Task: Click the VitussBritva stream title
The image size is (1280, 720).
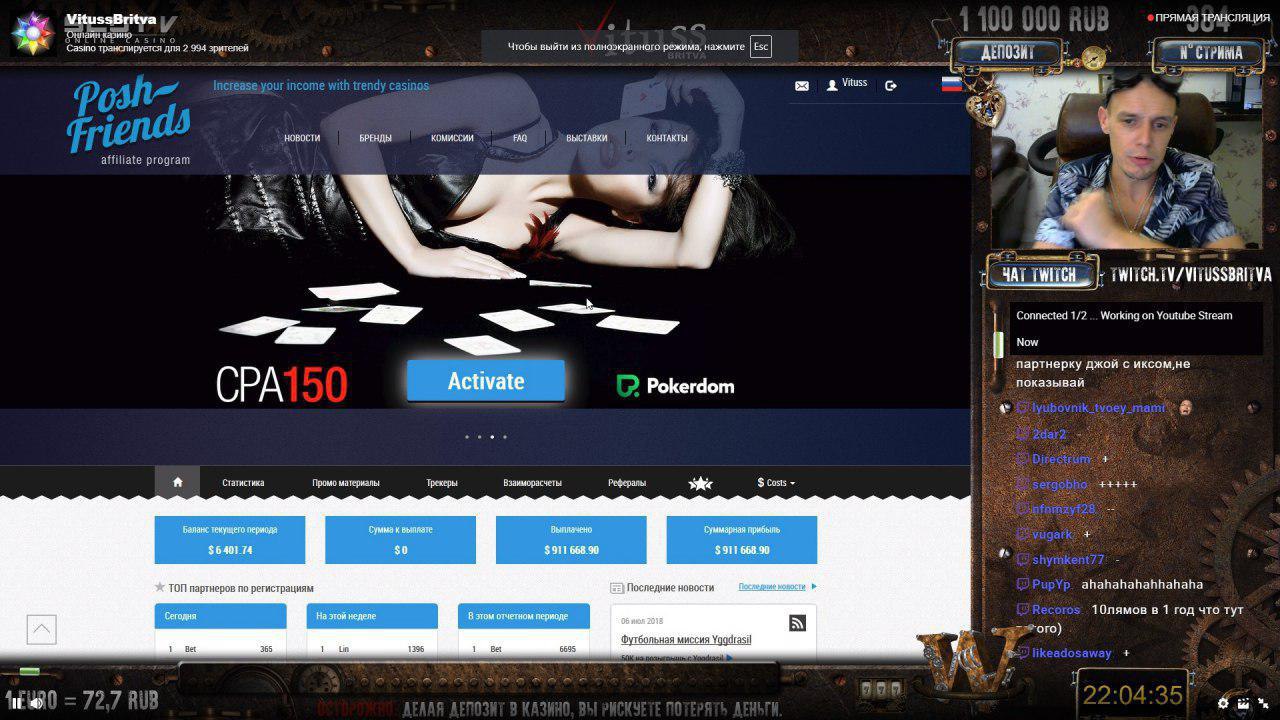Action: coord(111,19)
